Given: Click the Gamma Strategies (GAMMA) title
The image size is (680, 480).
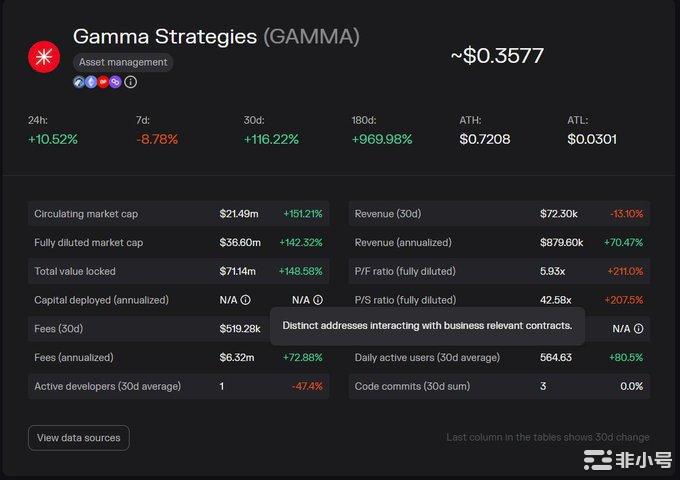Looking at the screenshot, I should (216, 37).
